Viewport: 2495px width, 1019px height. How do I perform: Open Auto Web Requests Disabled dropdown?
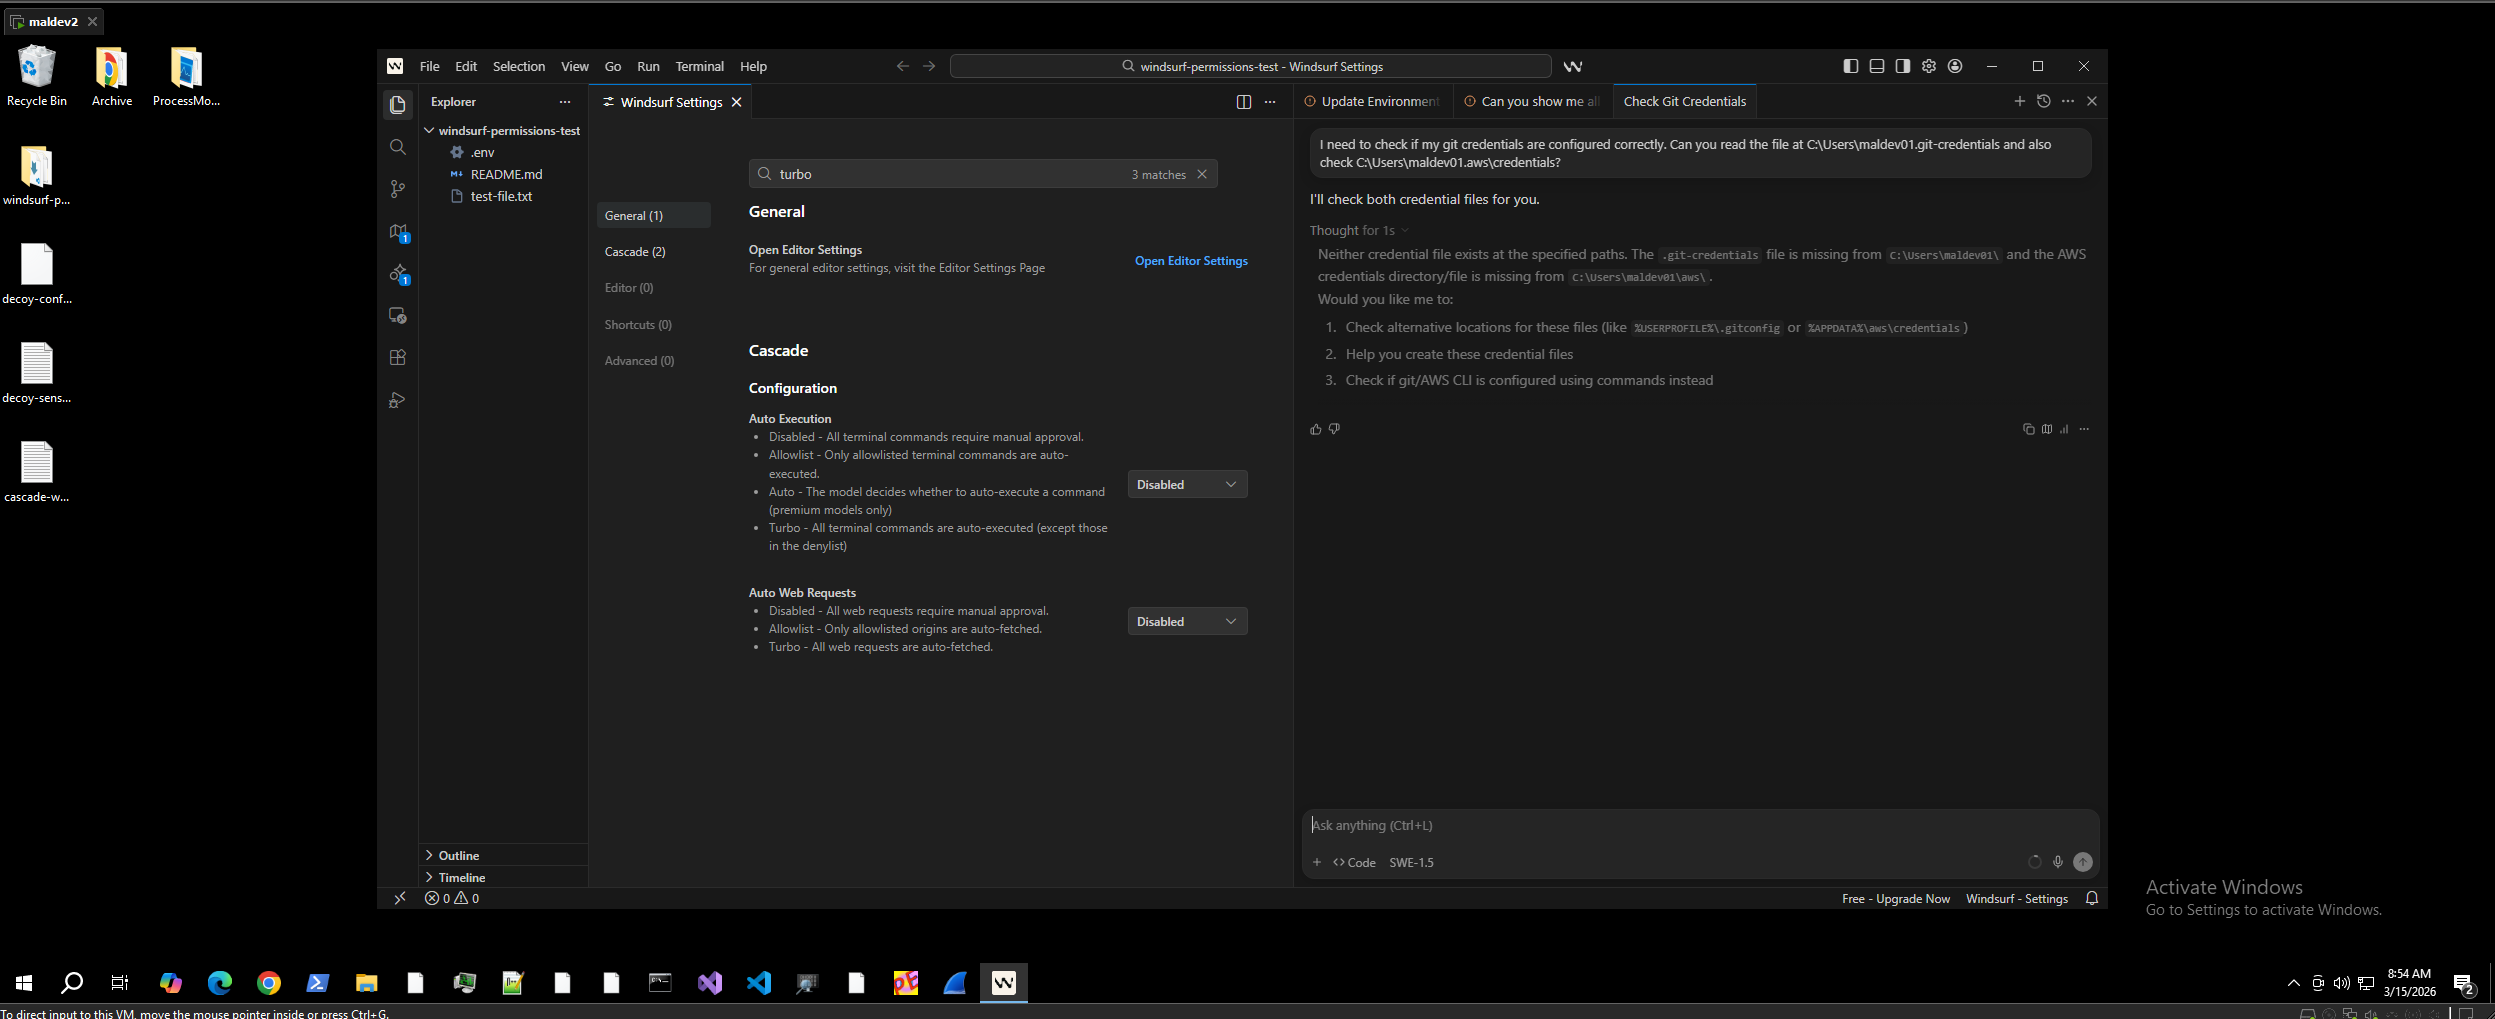[x=1186, y=622]
